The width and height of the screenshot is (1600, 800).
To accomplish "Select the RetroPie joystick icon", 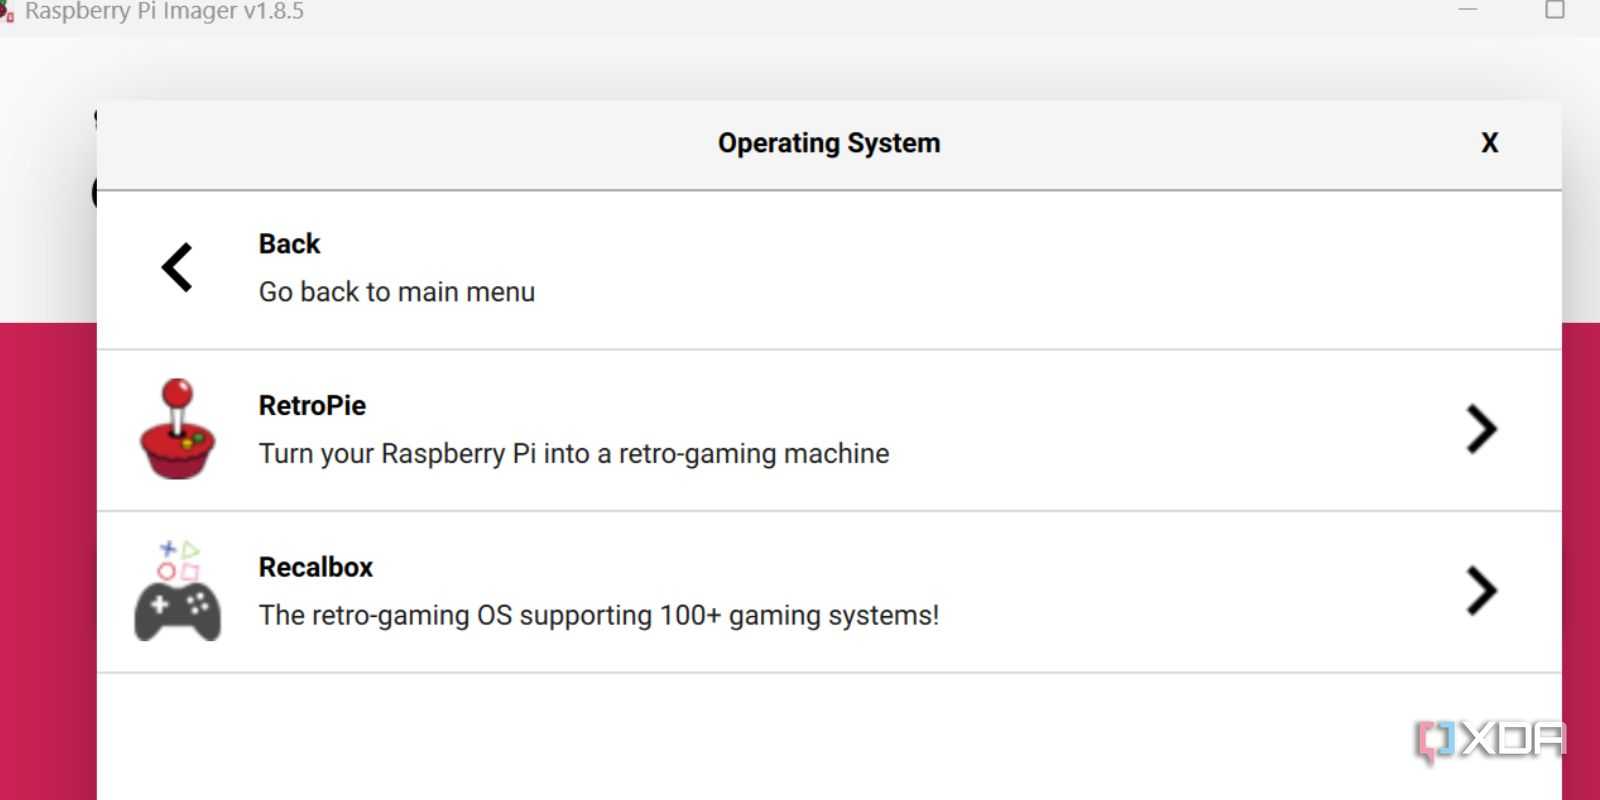I will tap(178, 429).
